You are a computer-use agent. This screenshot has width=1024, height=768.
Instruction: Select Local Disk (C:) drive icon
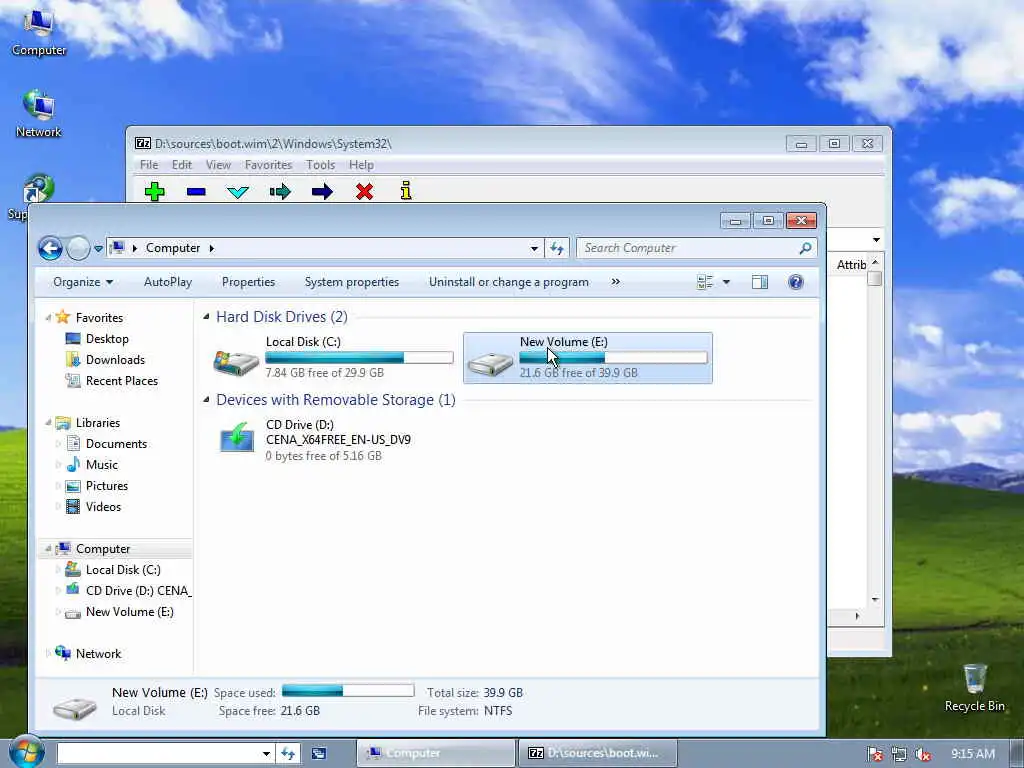click(236, 361)
